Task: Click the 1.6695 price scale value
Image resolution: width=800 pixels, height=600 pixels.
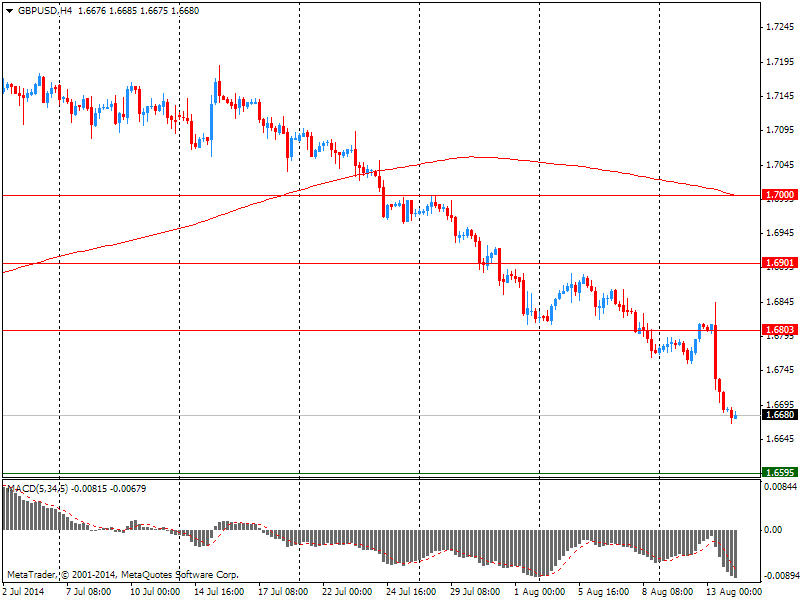Action: [x=781, y=405]
